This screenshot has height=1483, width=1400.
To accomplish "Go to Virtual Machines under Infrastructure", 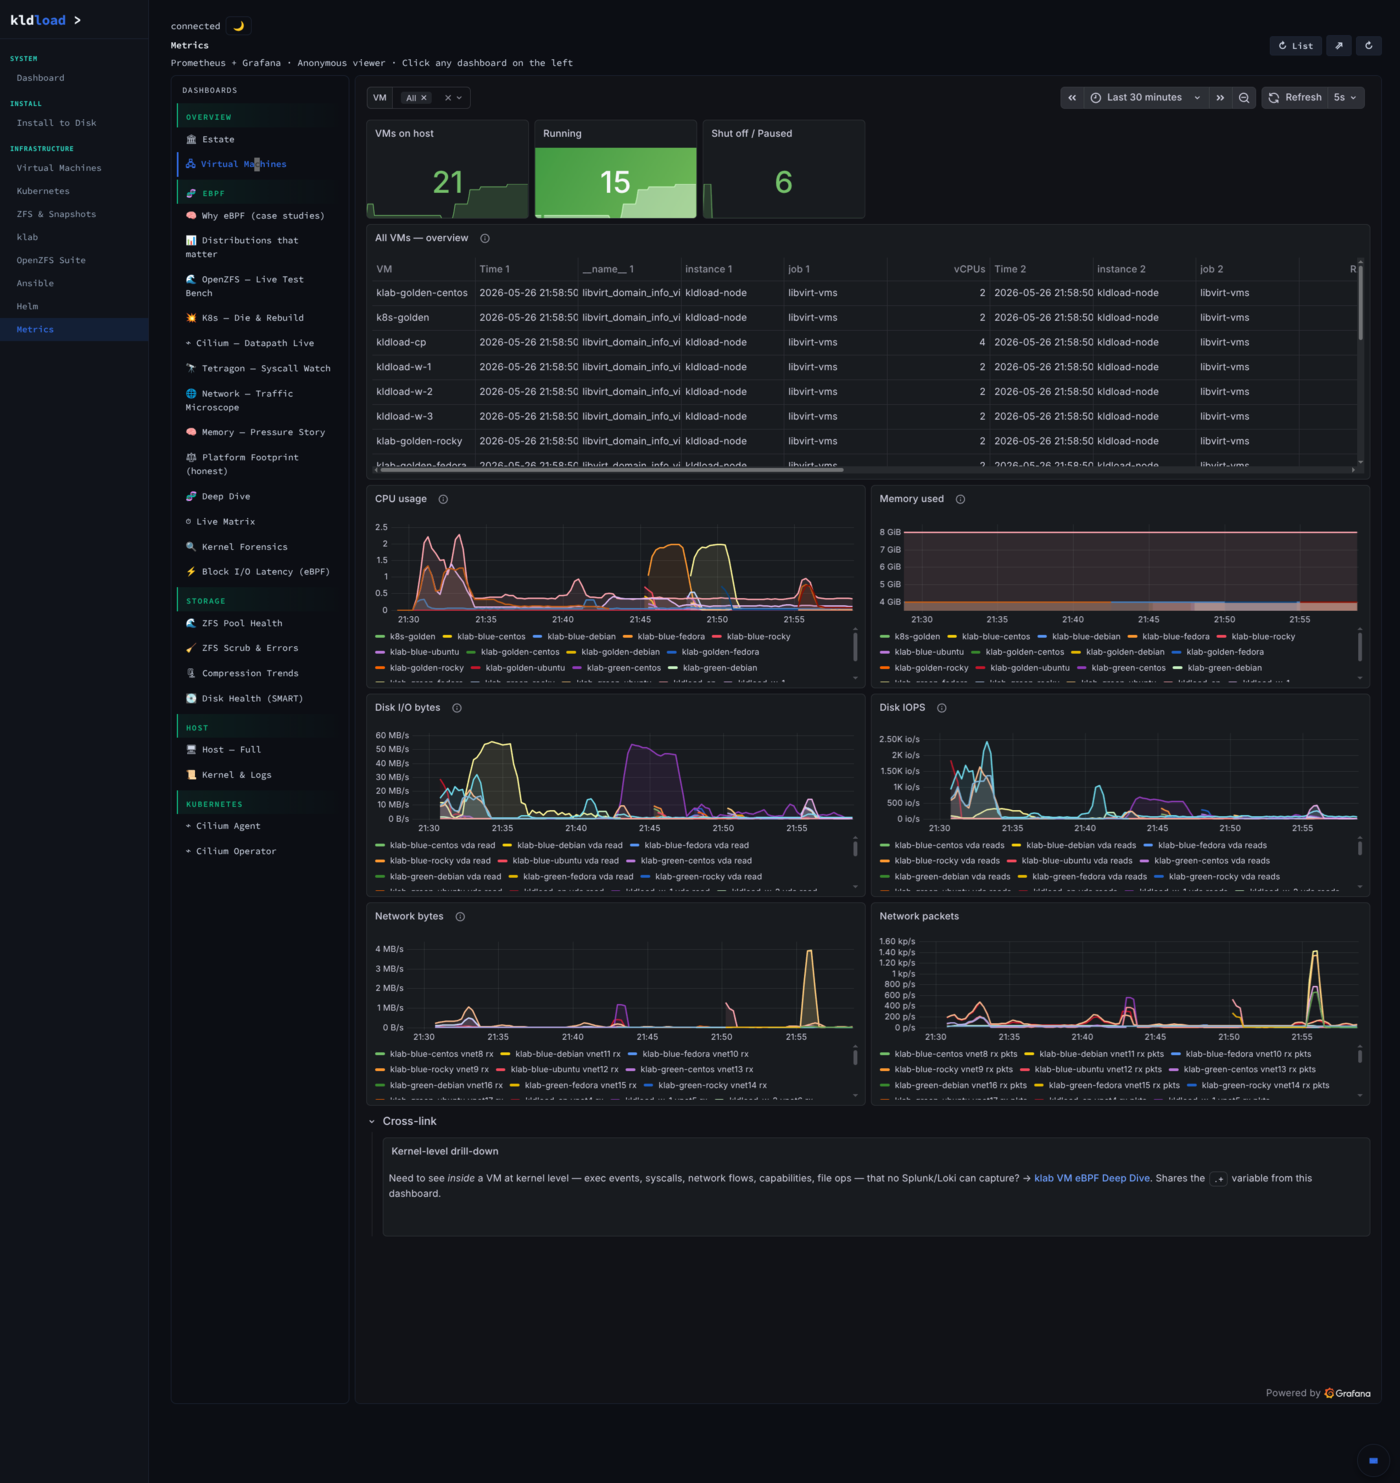I will pos(59,168).
